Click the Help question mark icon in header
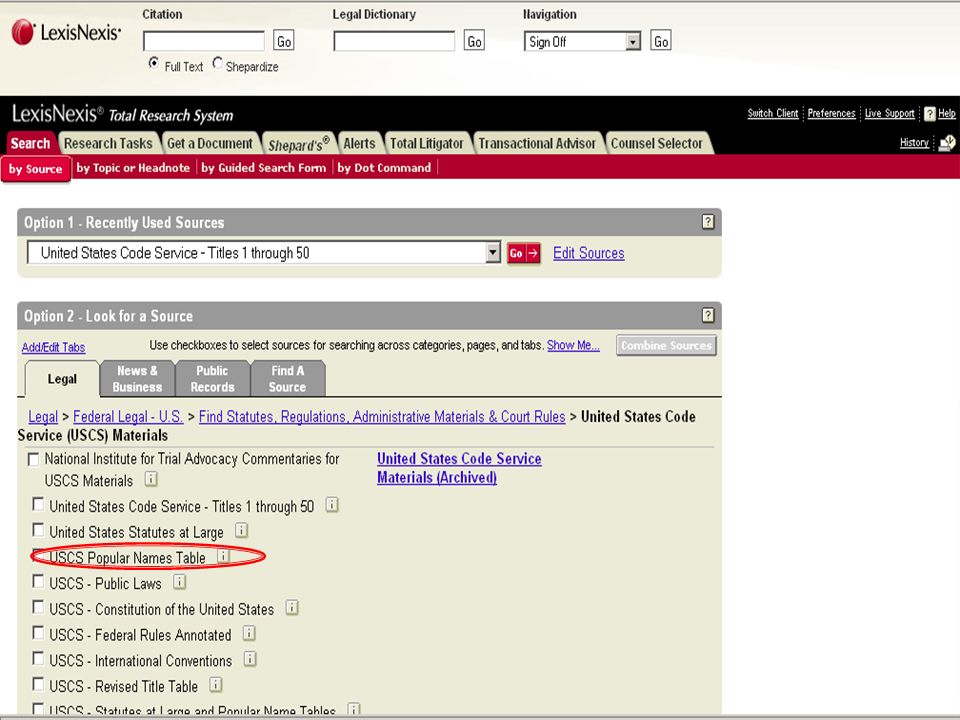This screenshot has height=720, width=960. click(929, 114)
